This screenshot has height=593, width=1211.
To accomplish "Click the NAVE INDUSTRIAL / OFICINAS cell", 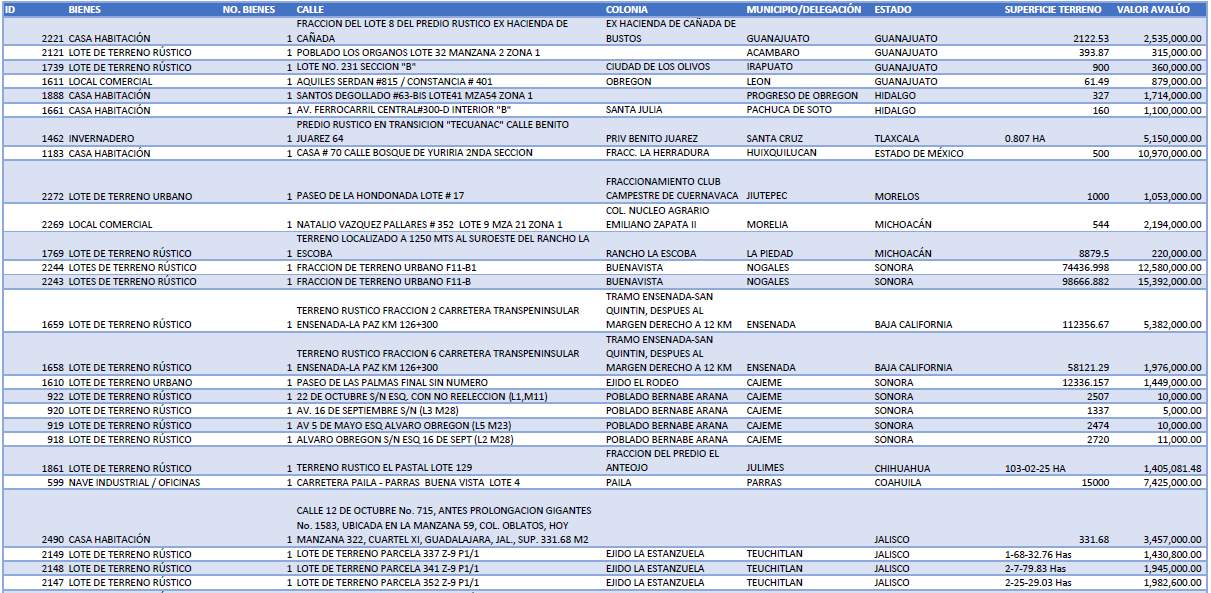I will pyautogui.click(x=134, y=483).
